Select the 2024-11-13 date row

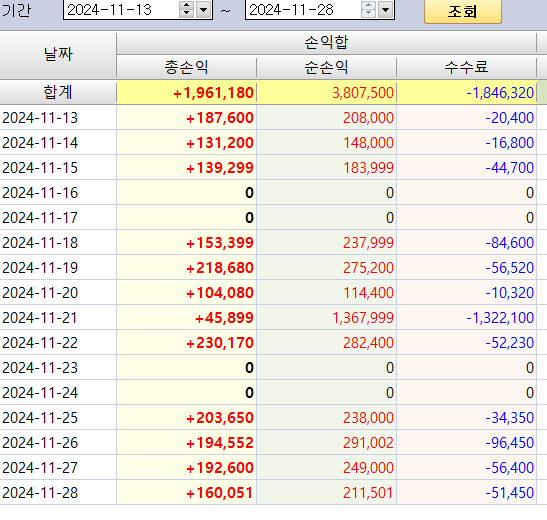[58, 118]
